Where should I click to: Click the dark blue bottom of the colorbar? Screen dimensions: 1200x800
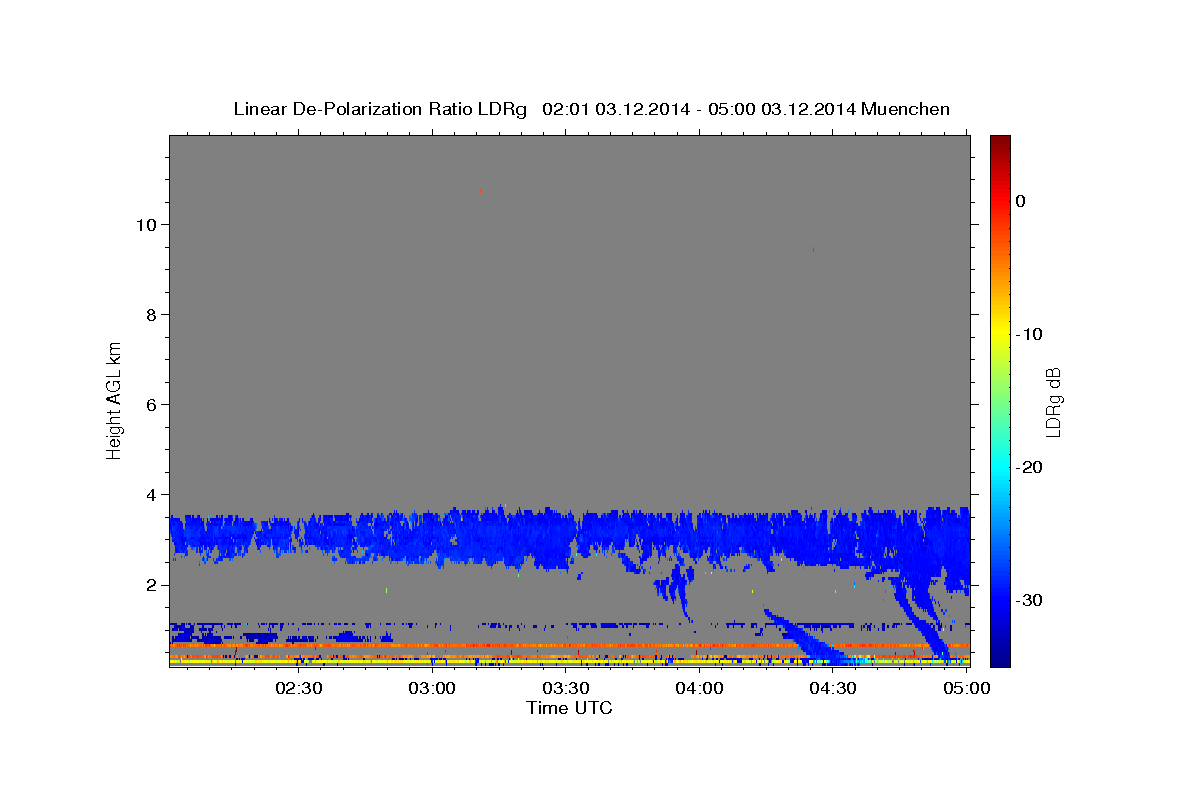[x=1000, y=658]
